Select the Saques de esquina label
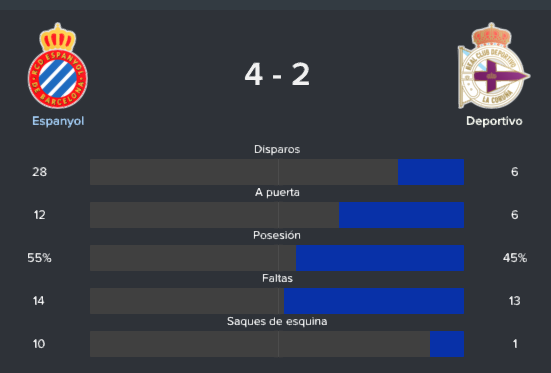 [x=277, y=321]
